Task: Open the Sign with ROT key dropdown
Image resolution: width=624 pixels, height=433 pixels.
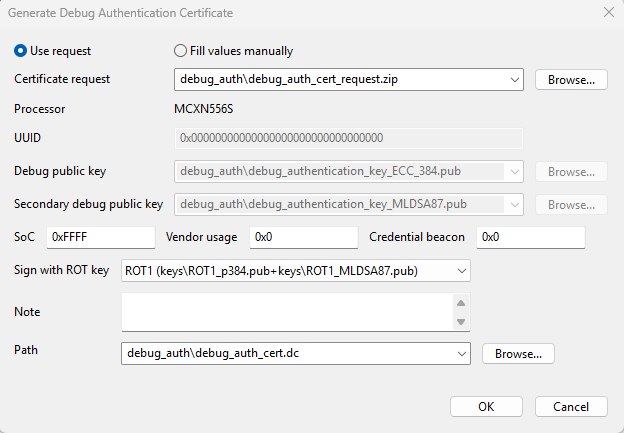Action: pyautogui.click(x=460, y=270)
